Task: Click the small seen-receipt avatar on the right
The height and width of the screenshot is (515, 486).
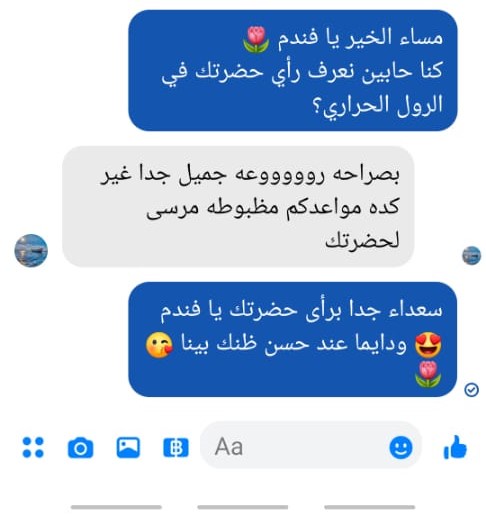Action: click(471, 255)
